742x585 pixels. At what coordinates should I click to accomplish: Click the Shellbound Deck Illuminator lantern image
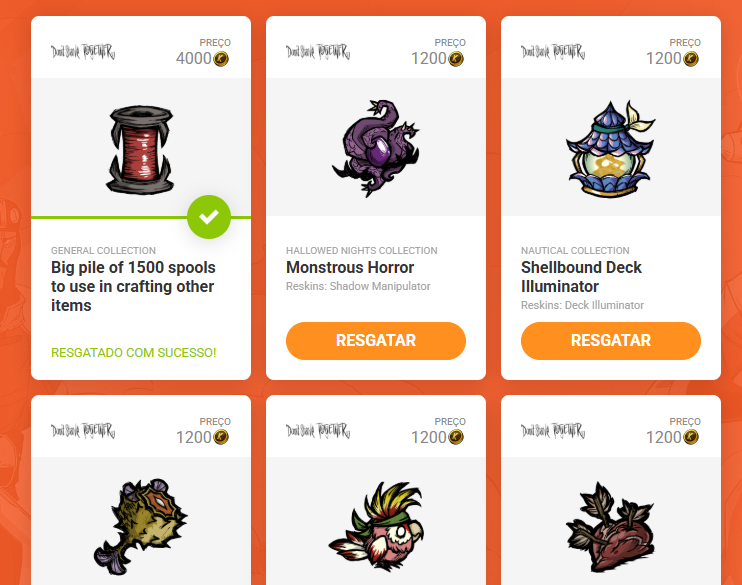tap(611, 148)
